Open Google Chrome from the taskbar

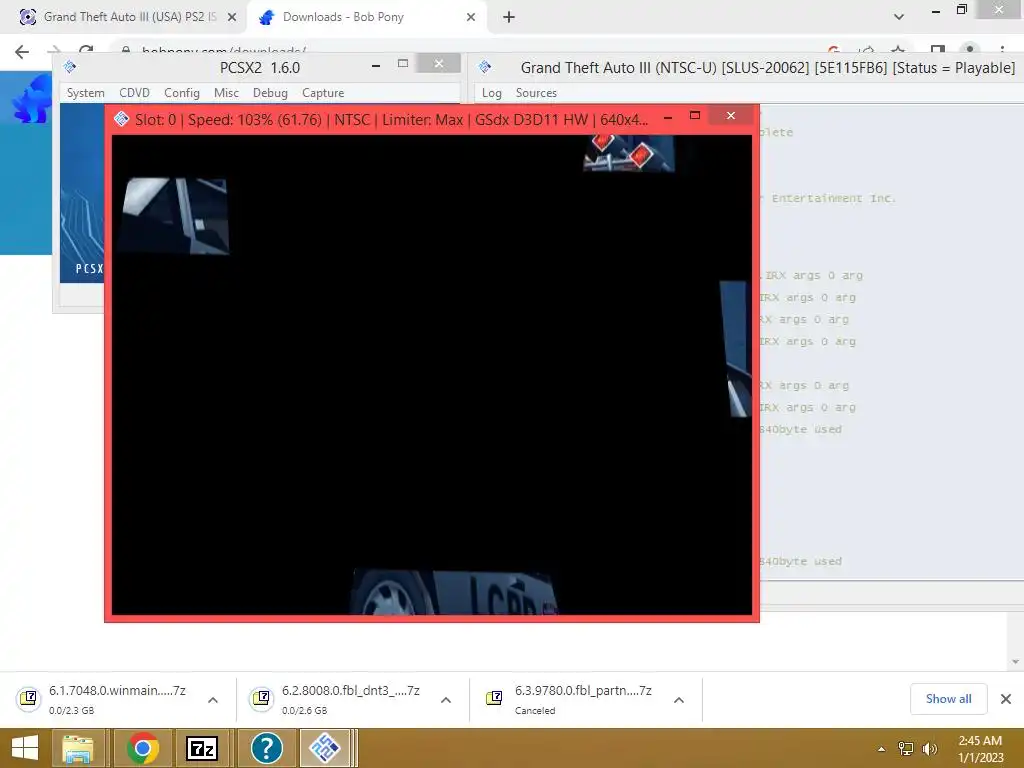[143, 748]
